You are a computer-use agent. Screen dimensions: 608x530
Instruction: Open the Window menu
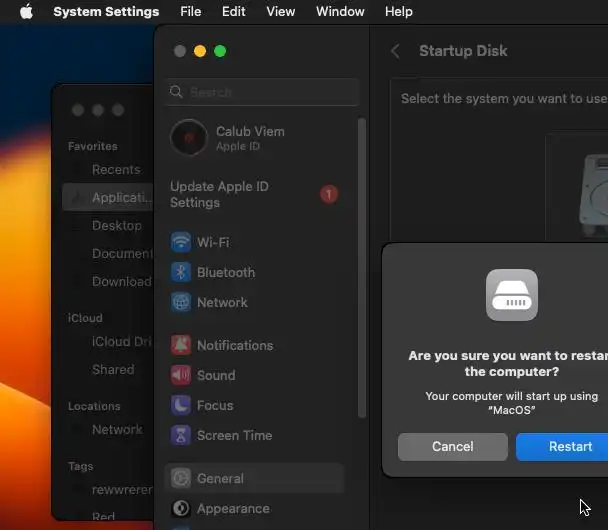pyautogui.click(x=340, y=12)
